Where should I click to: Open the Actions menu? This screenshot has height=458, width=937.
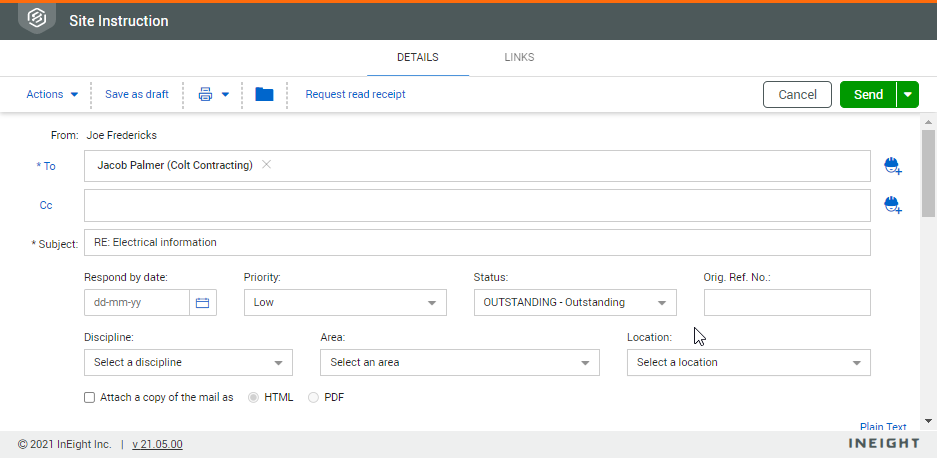click(x=52, y=95)
